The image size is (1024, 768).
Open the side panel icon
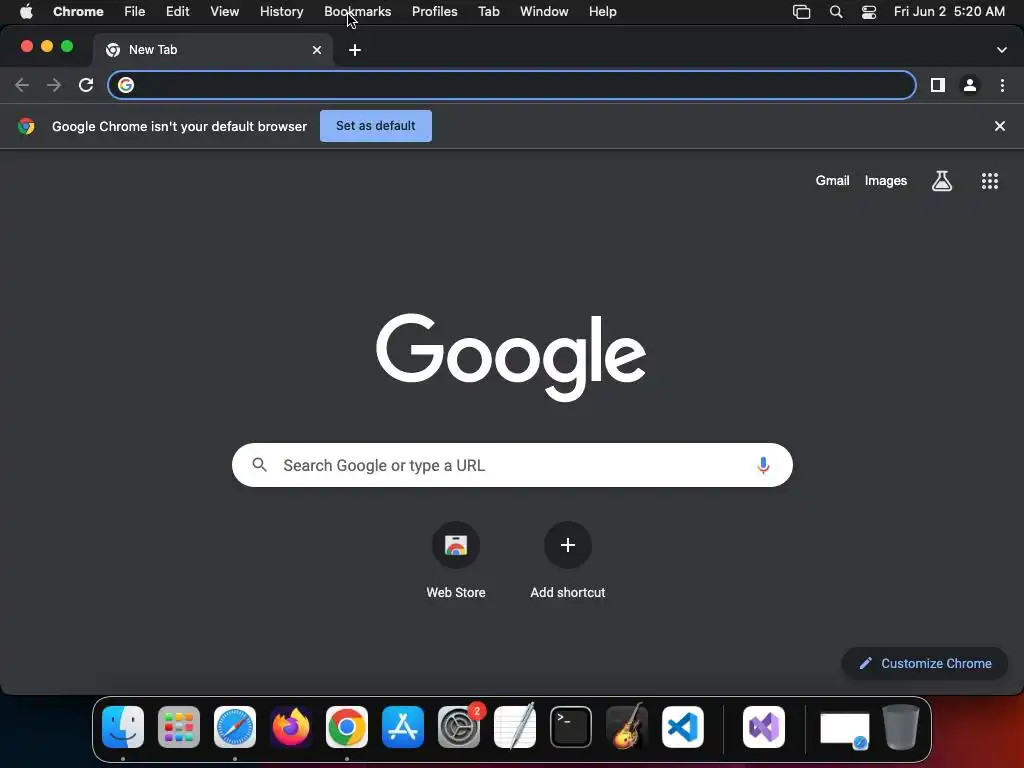(938, 85)
